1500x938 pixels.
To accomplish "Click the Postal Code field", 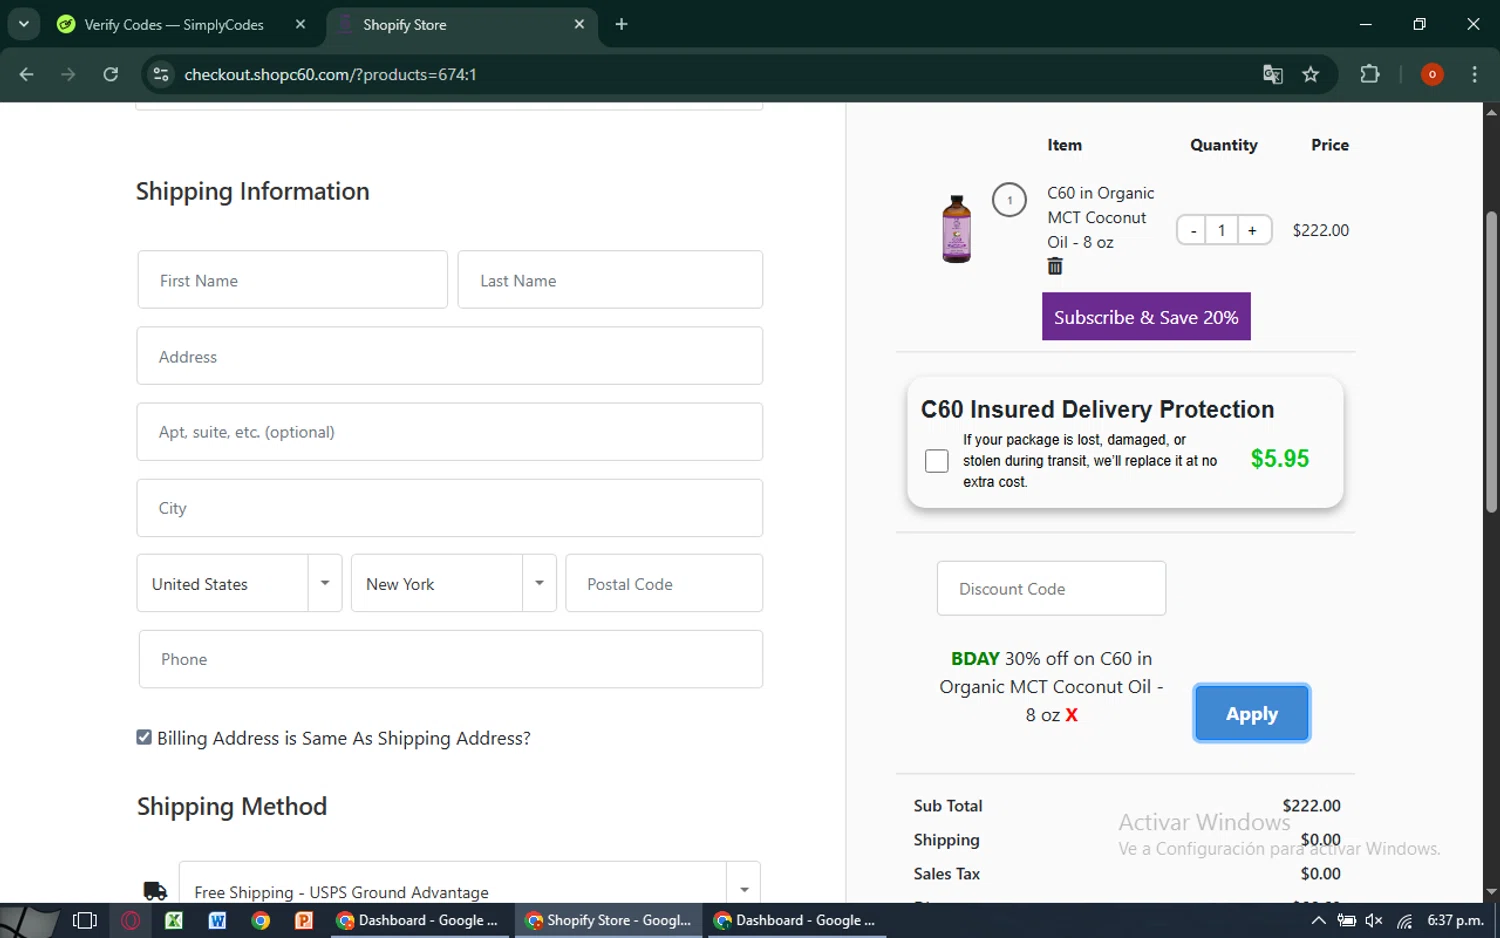I will point(664,583).
